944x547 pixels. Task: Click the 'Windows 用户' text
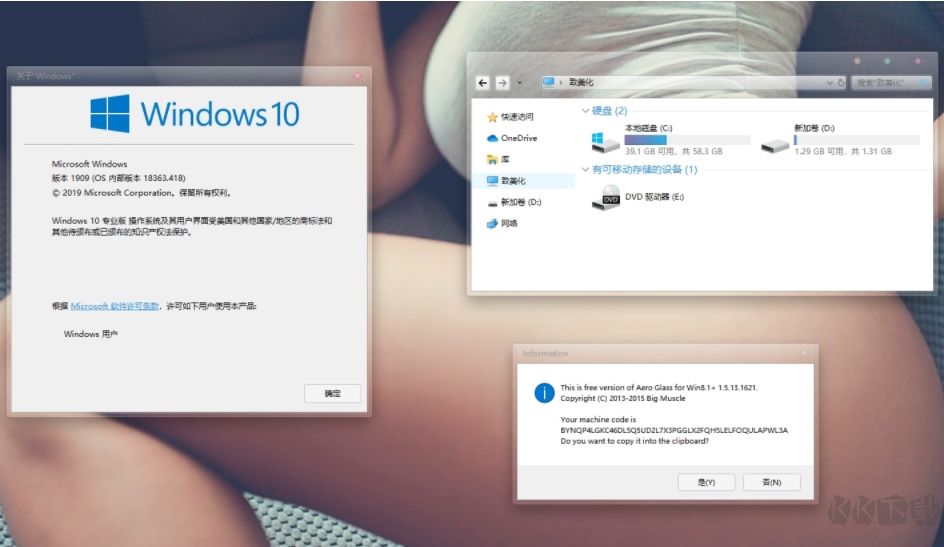pos(91,334)
